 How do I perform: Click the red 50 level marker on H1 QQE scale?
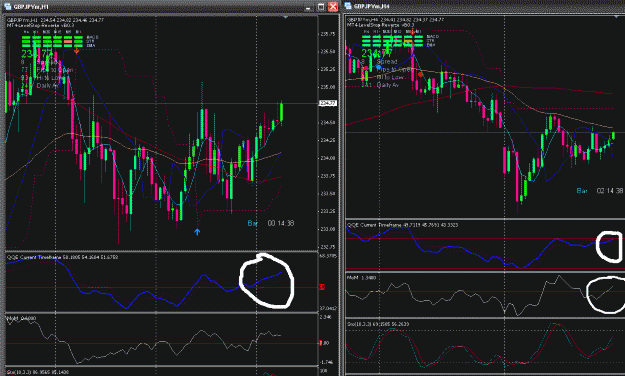click(321, 287)
